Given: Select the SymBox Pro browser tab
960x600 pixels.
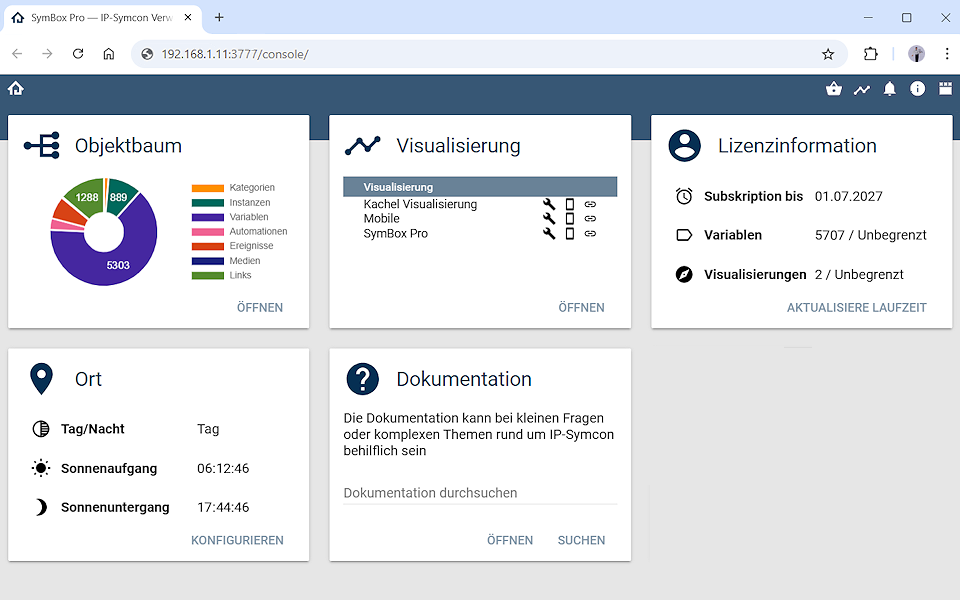Looking at the screenshot, I should [x=102, y=18].
